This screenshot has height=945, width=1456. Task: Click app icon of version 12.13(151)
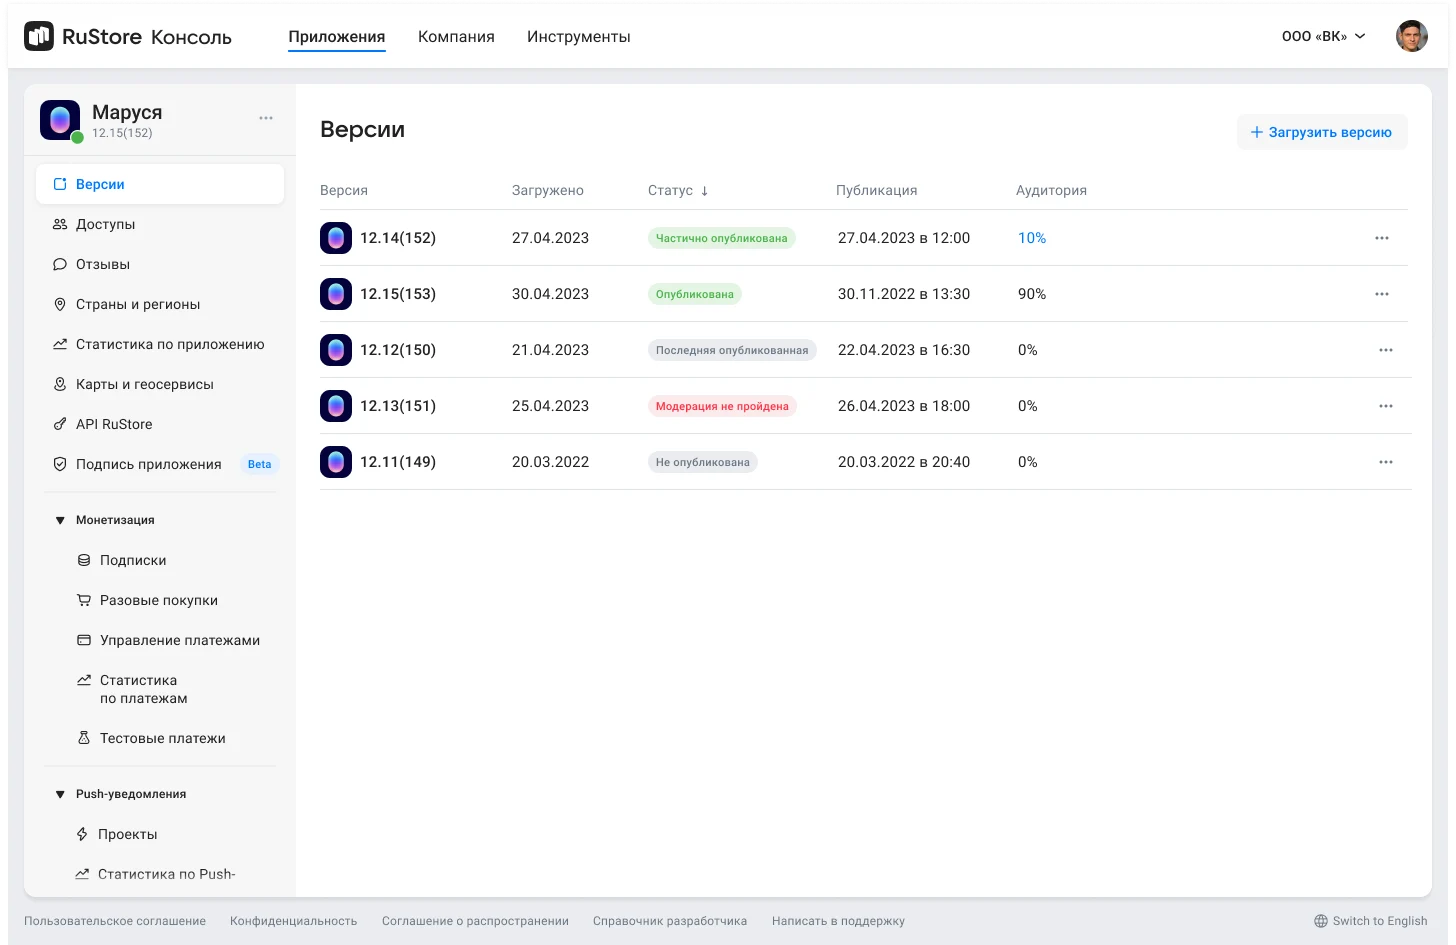(x=336, y=406)
